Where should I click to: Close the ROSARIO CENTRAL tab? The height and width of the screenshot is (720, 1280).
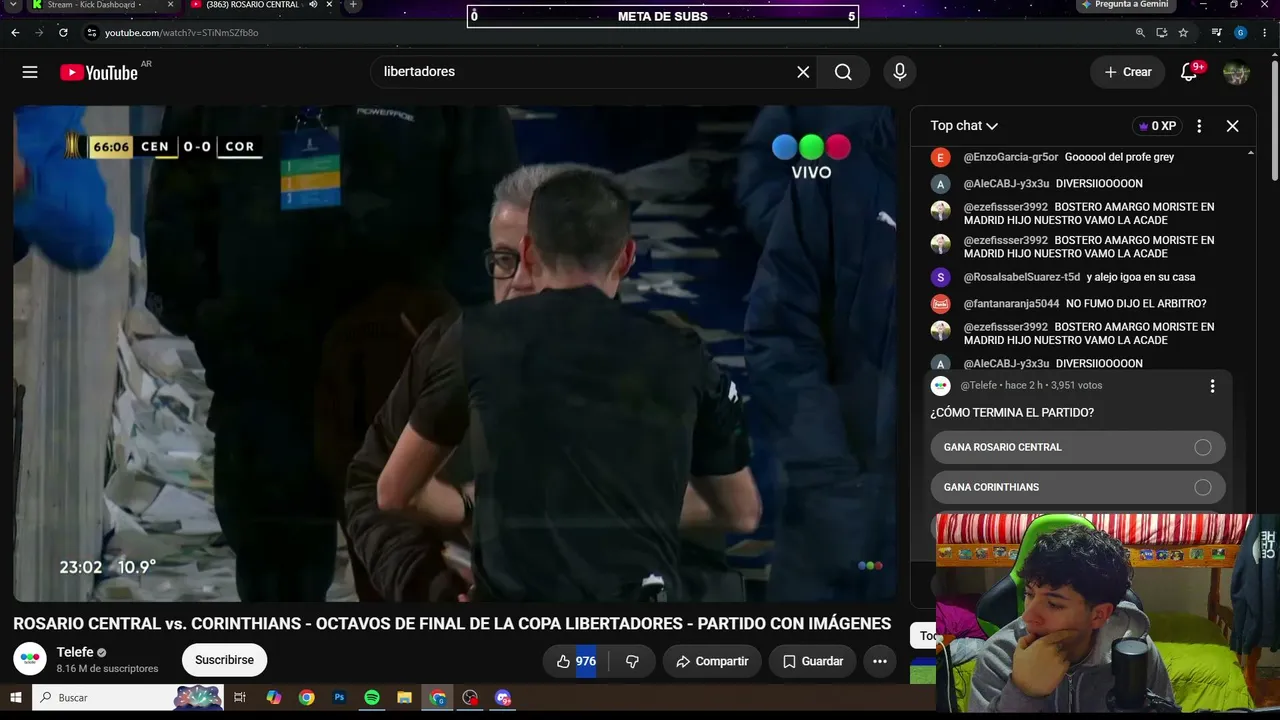tap(329, 5)
